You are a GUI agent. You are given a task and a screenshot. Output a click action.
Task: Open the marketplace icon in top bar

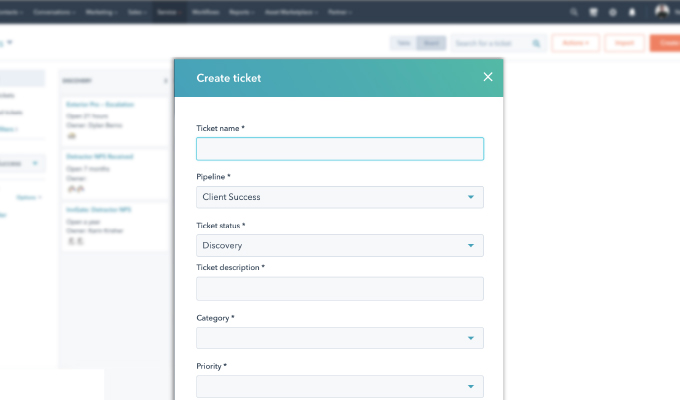(594, 12)
